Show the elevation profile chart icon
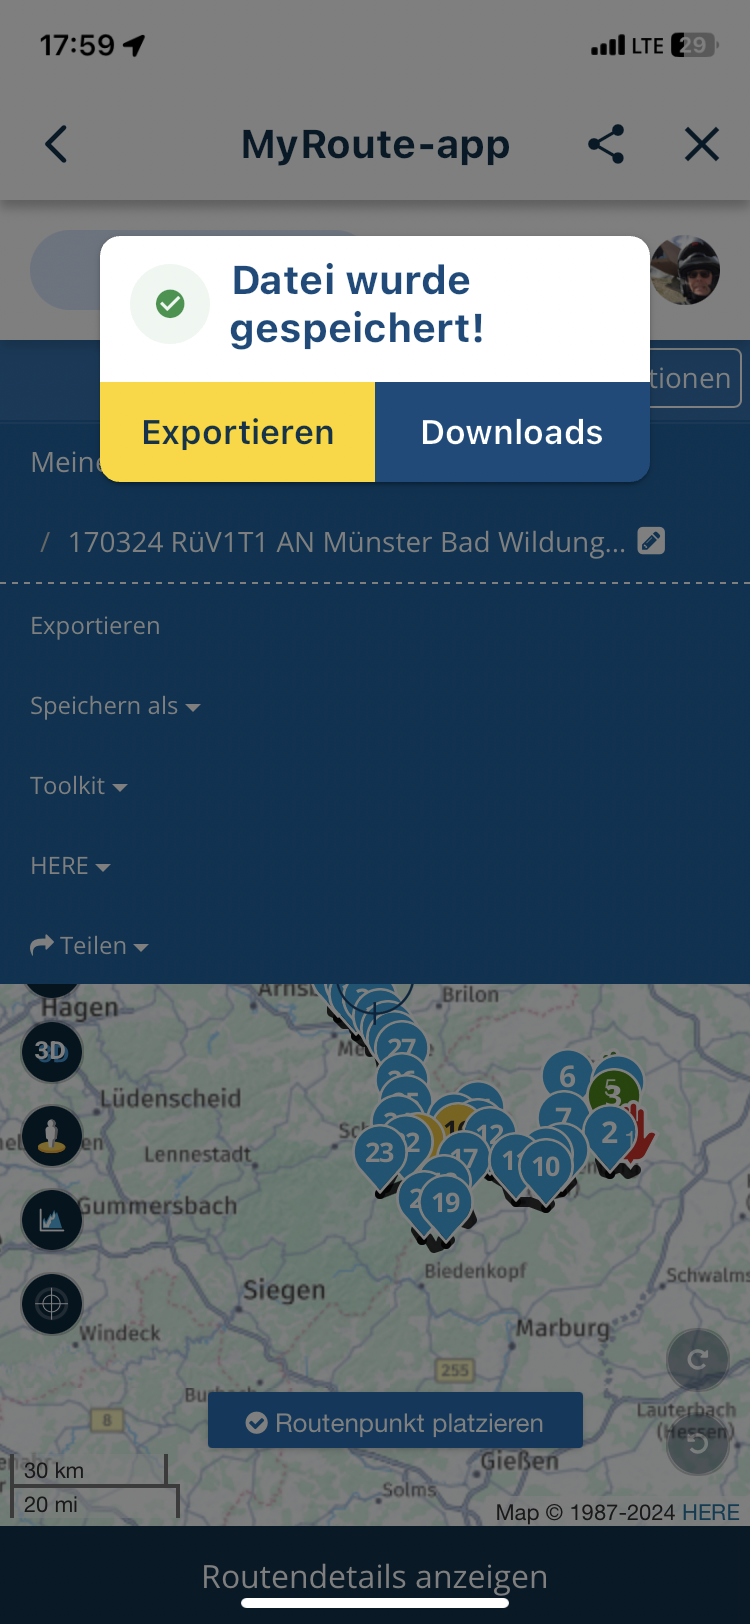Viewport: 750px width, 1624px height. pyautogui.click(x=52, y=1219)
